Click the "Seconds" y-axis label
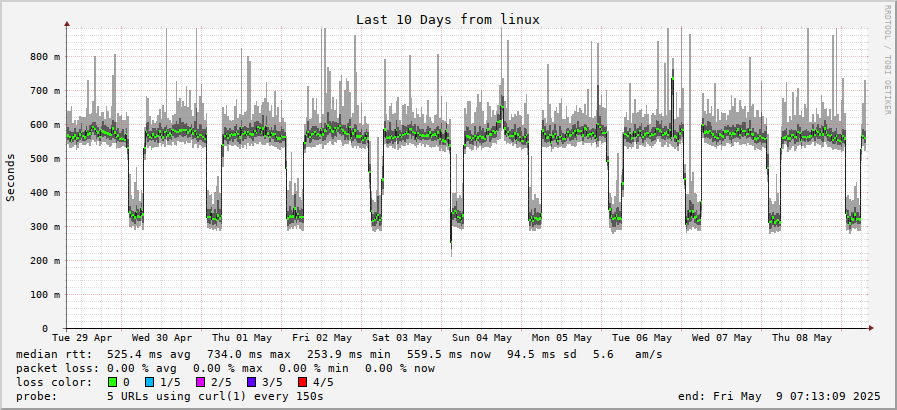 pos(10,177)
